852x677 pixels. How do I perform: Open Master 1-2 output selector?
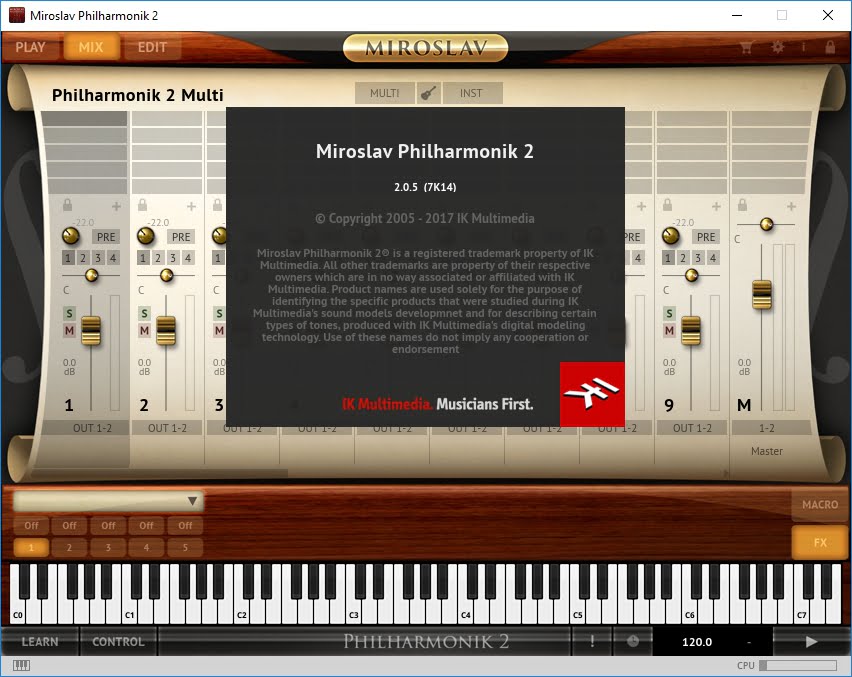(767, 428)
